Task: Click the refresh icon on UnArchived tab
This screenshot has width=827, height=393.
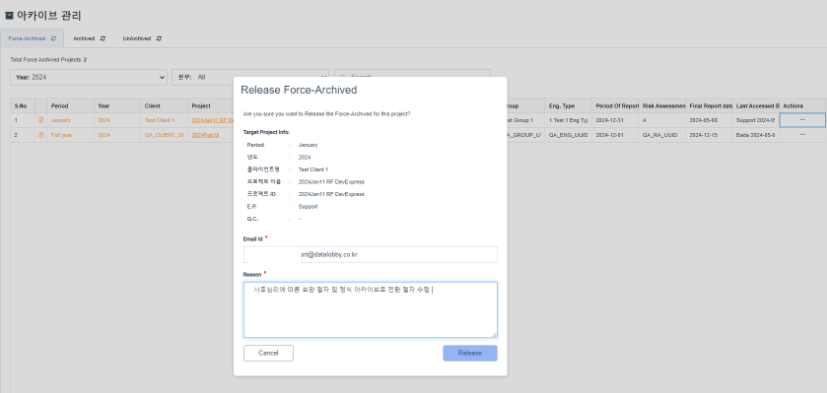Action: [x=159, y=39]
